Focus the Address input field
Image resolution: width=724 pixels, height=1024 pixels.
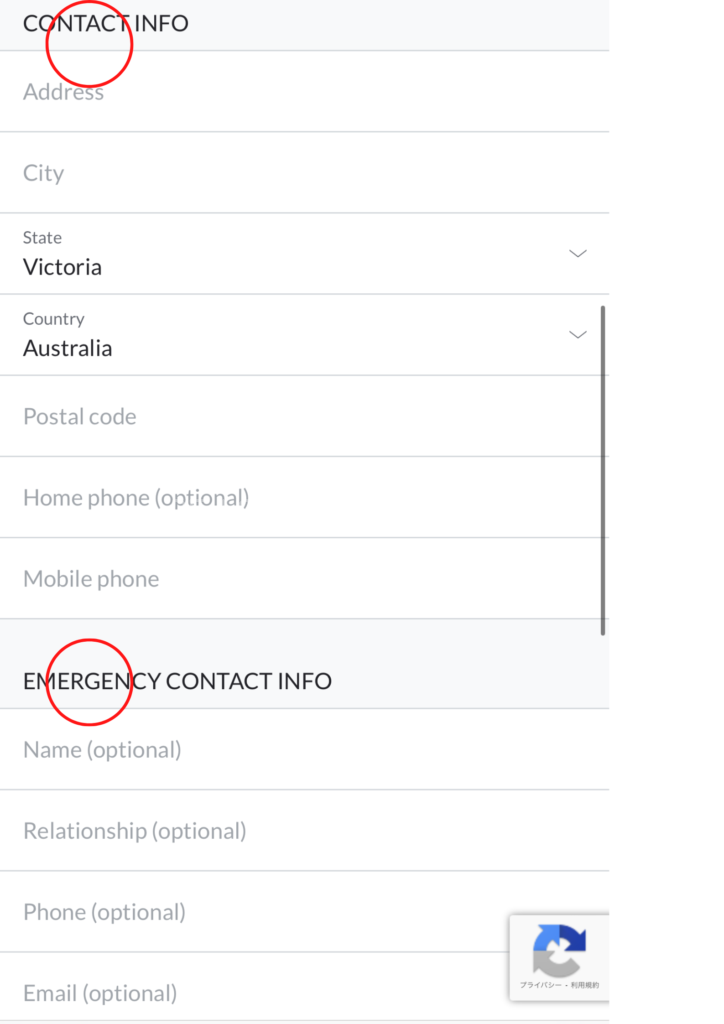tap(300, 92)
